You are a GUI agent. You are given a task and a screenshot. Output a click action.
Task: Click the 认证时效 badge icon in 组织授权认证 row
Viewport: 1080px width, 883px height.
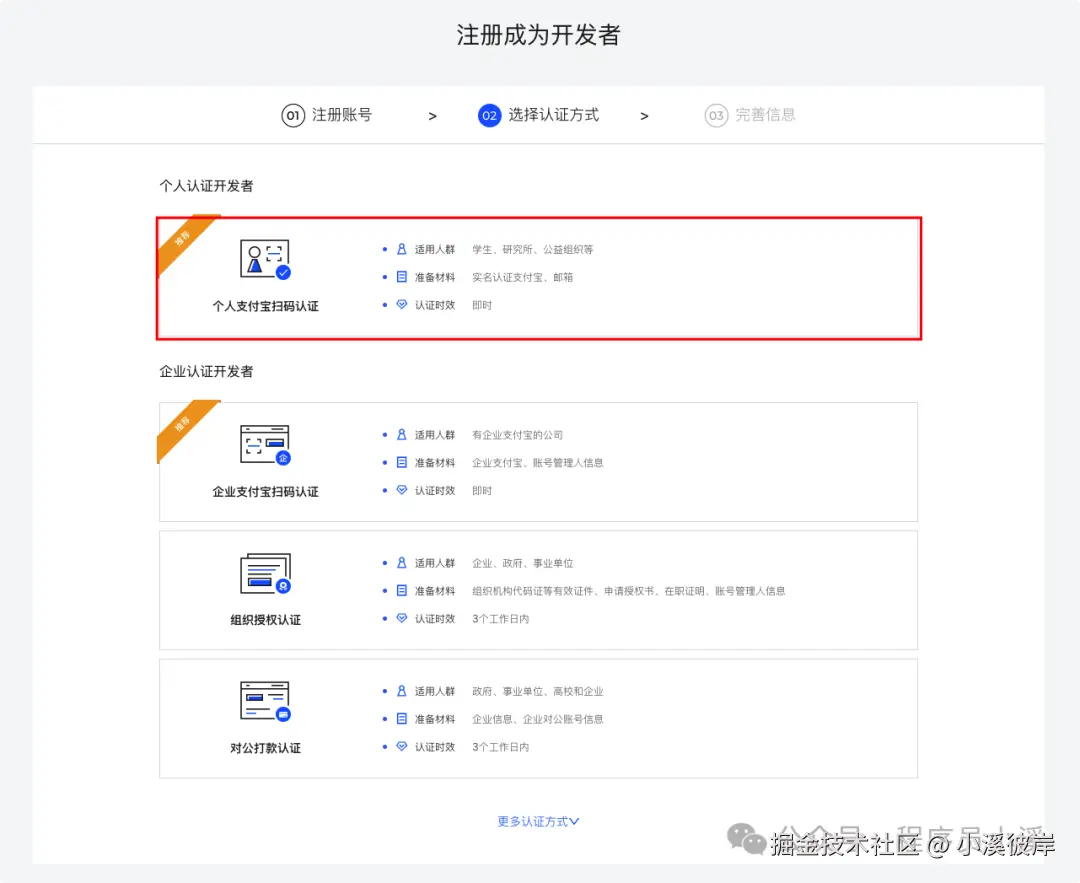click(400, 618)
